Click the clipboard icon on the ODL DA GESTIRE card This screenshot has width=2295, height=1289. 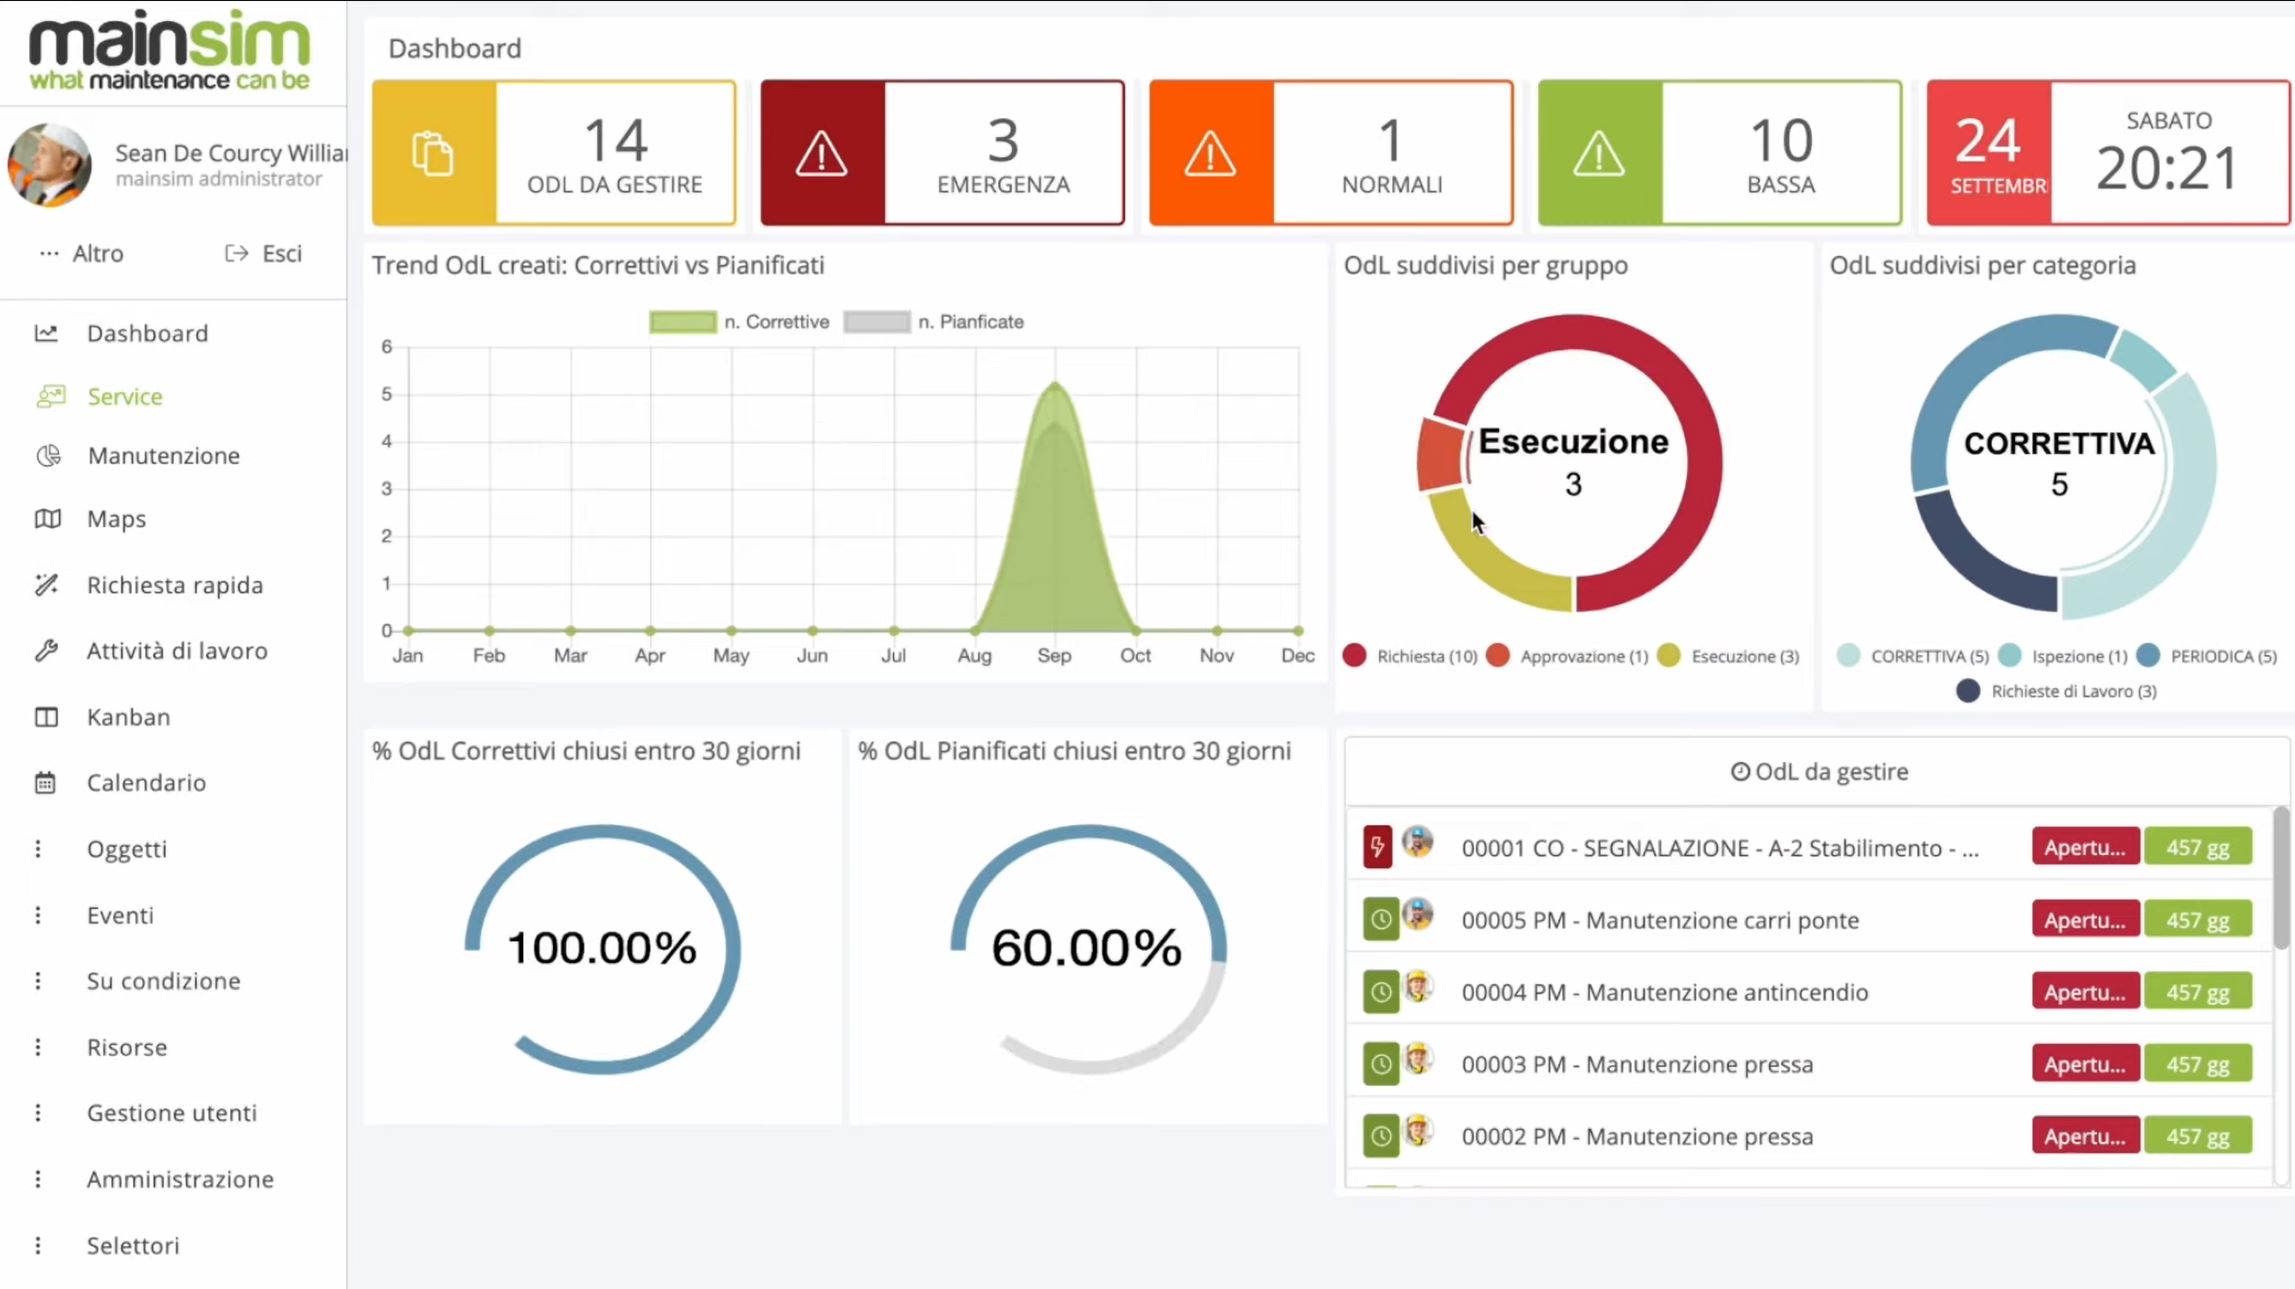pyautogui.click(x=434, y=152)
